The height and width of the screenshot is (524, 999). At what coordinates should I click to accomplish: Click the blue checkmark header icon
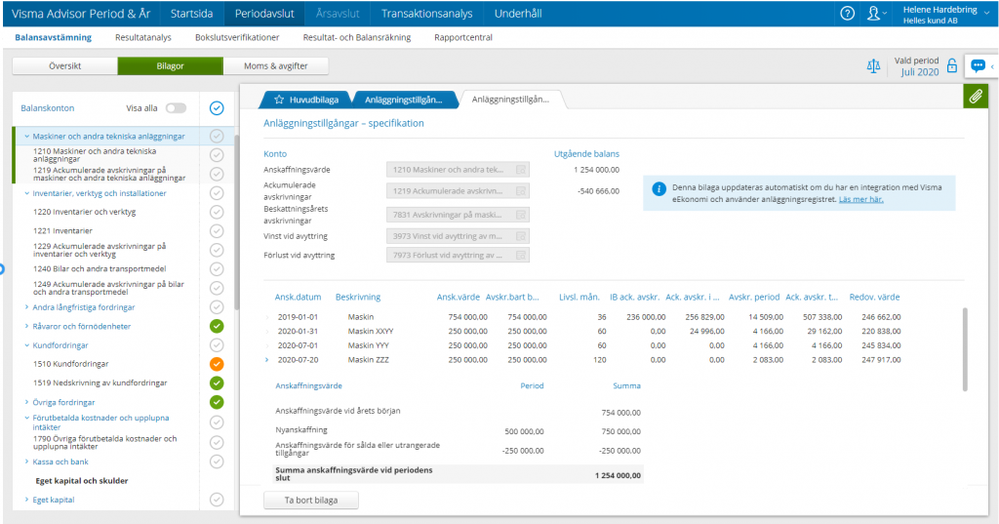pos(217,108)
